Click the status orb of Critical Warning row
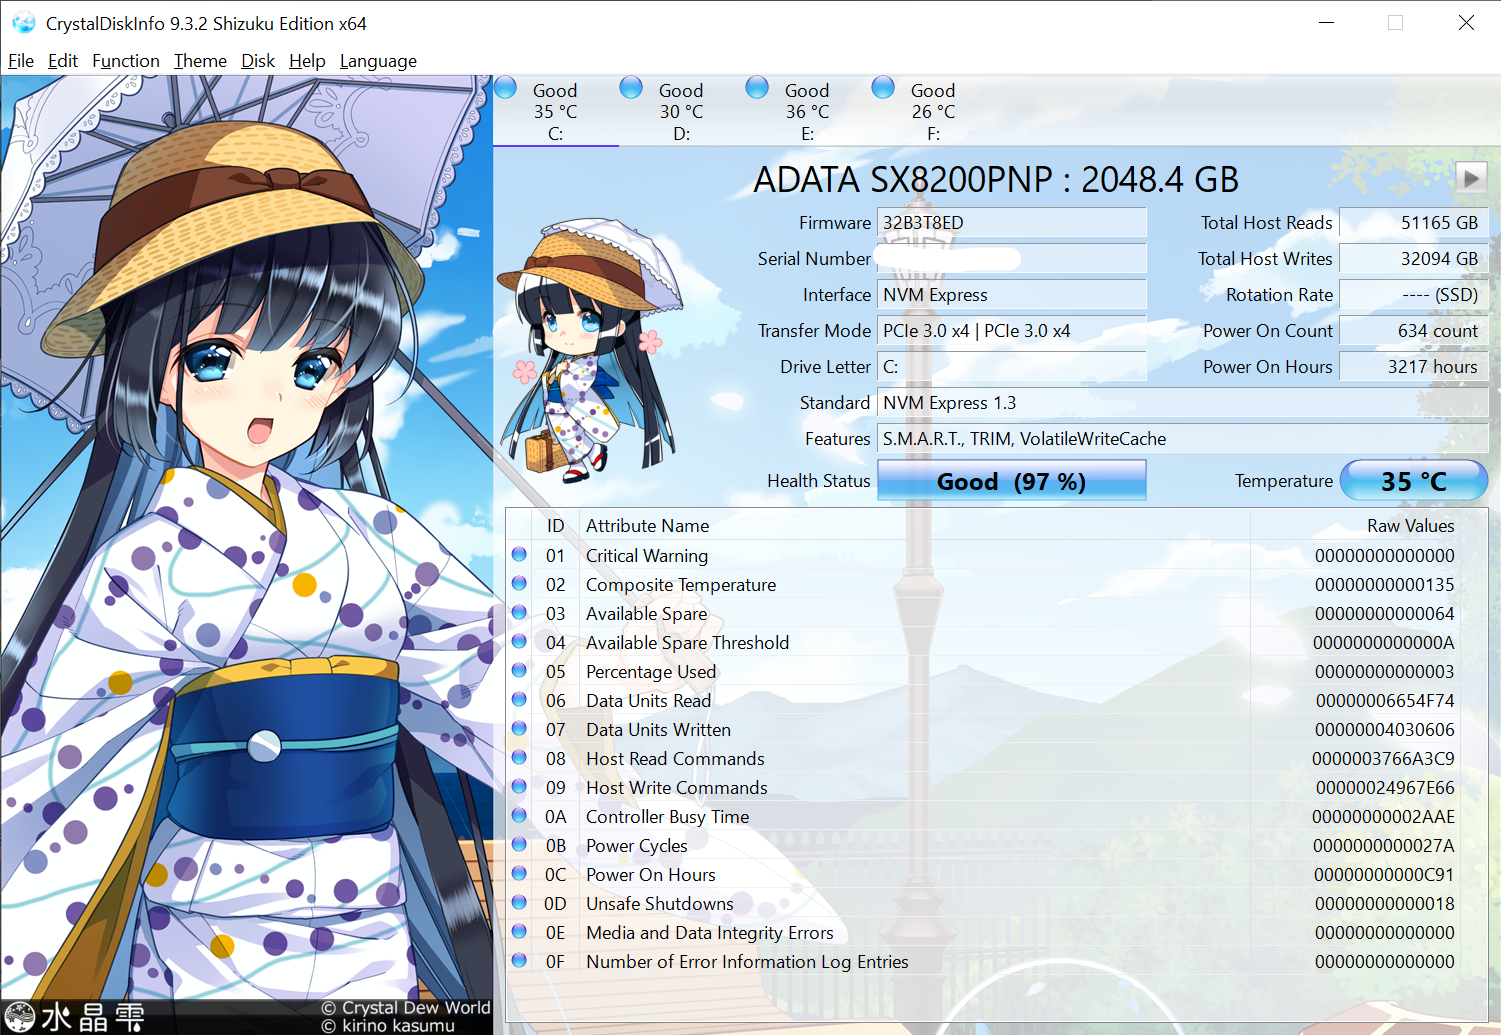This screenshot has width=1501, height=1035. [x=519, y=554]
